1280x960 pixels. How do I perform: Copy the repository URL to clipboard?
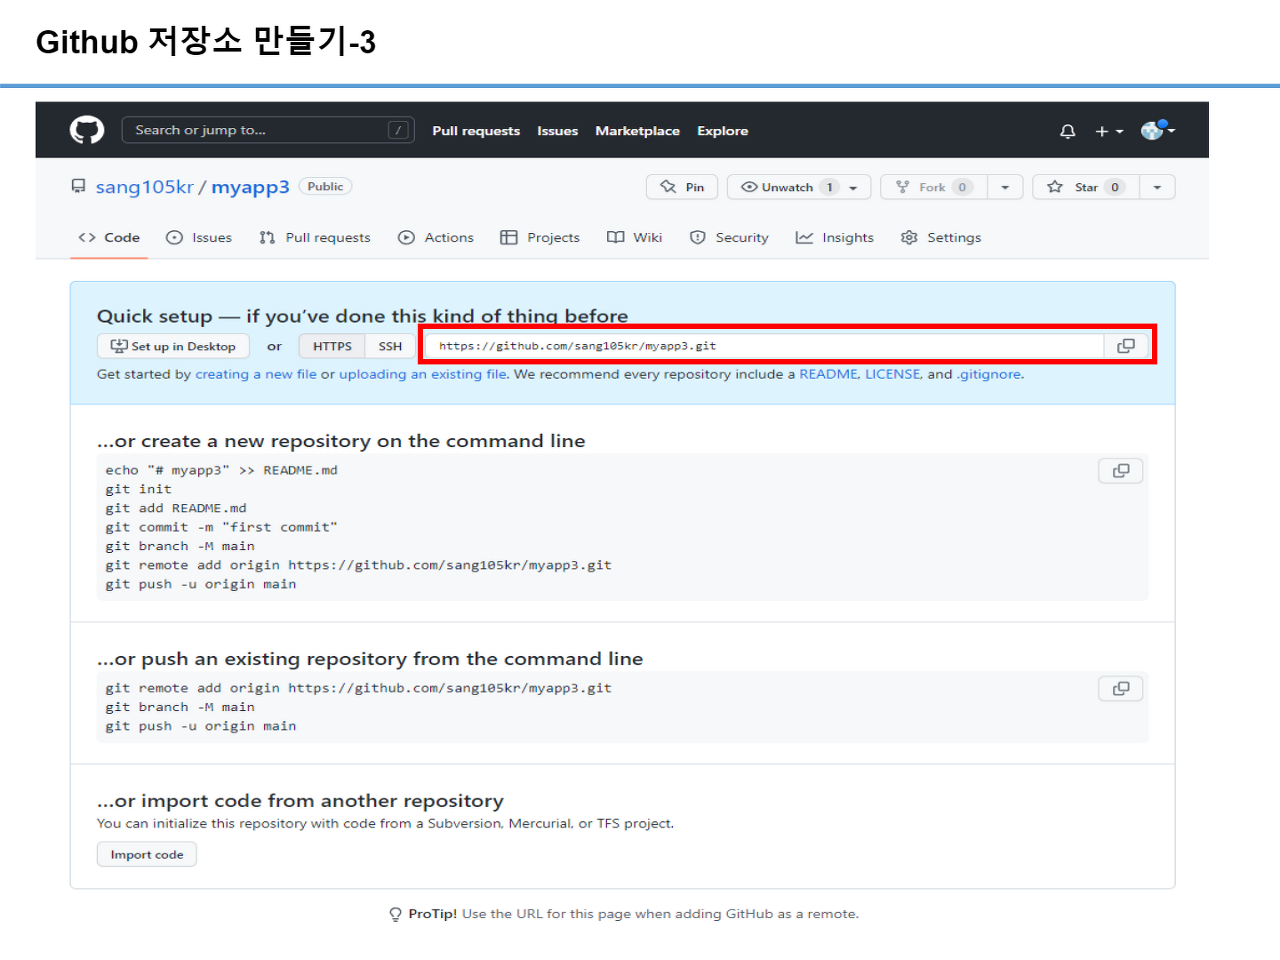1126,346
